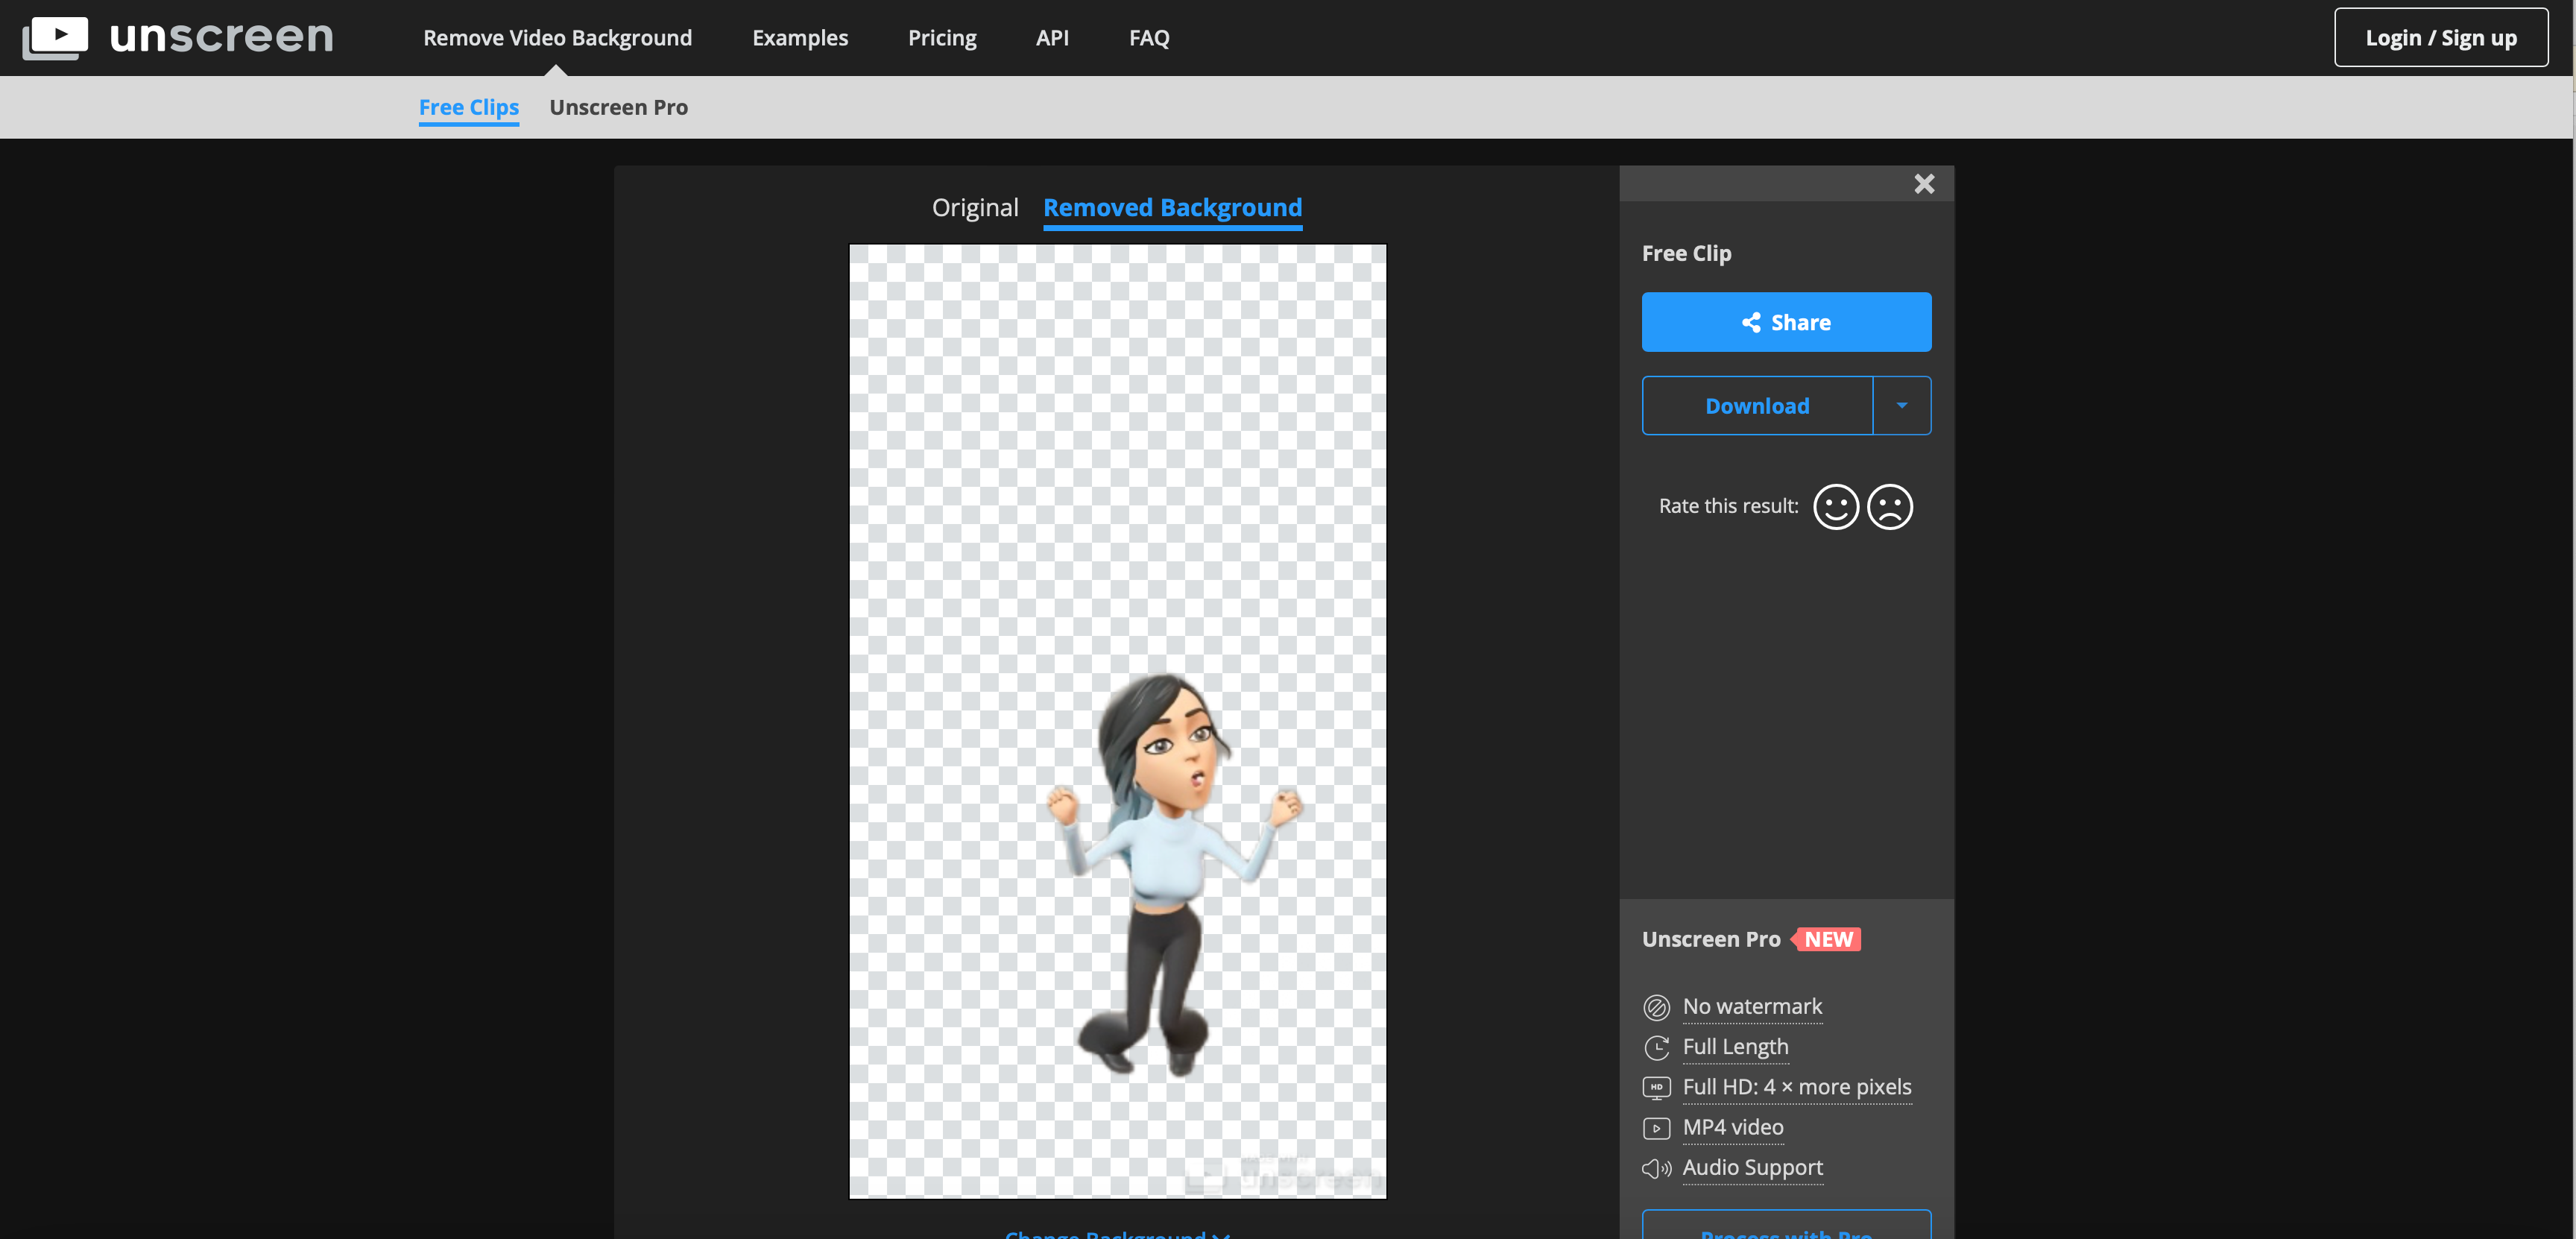This screenshot has height=1239, width=2576.
Task: Click the FAQ navigation link
Action: coord(1149,36)
